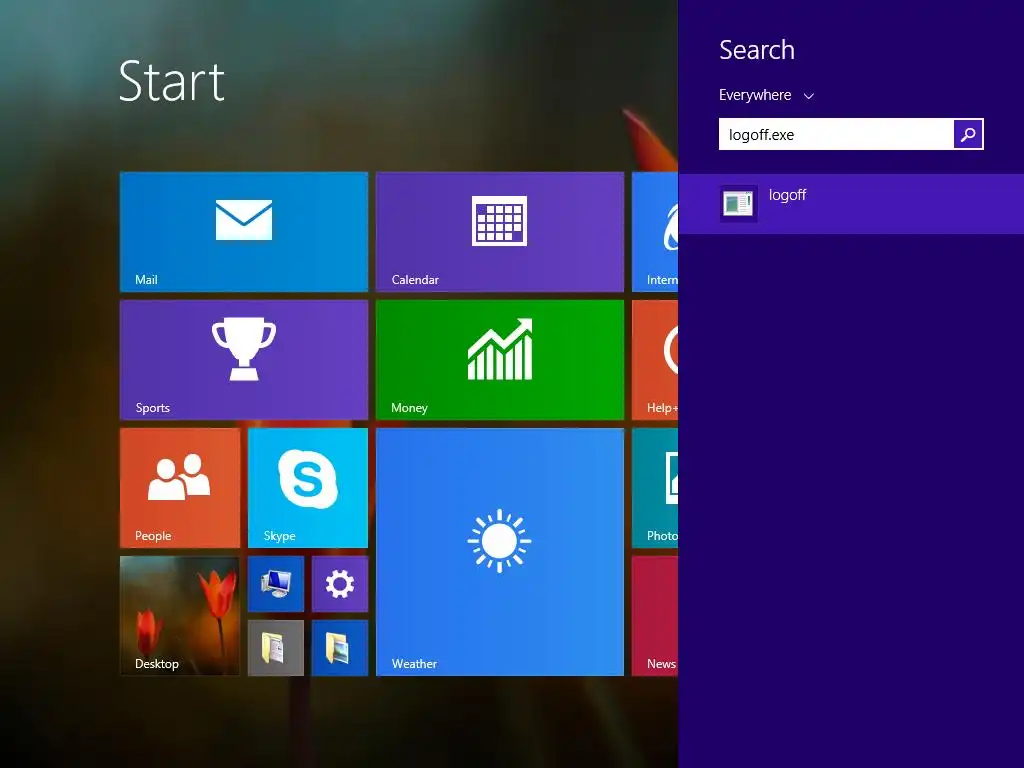Open the Money tile

coord(500,360)
